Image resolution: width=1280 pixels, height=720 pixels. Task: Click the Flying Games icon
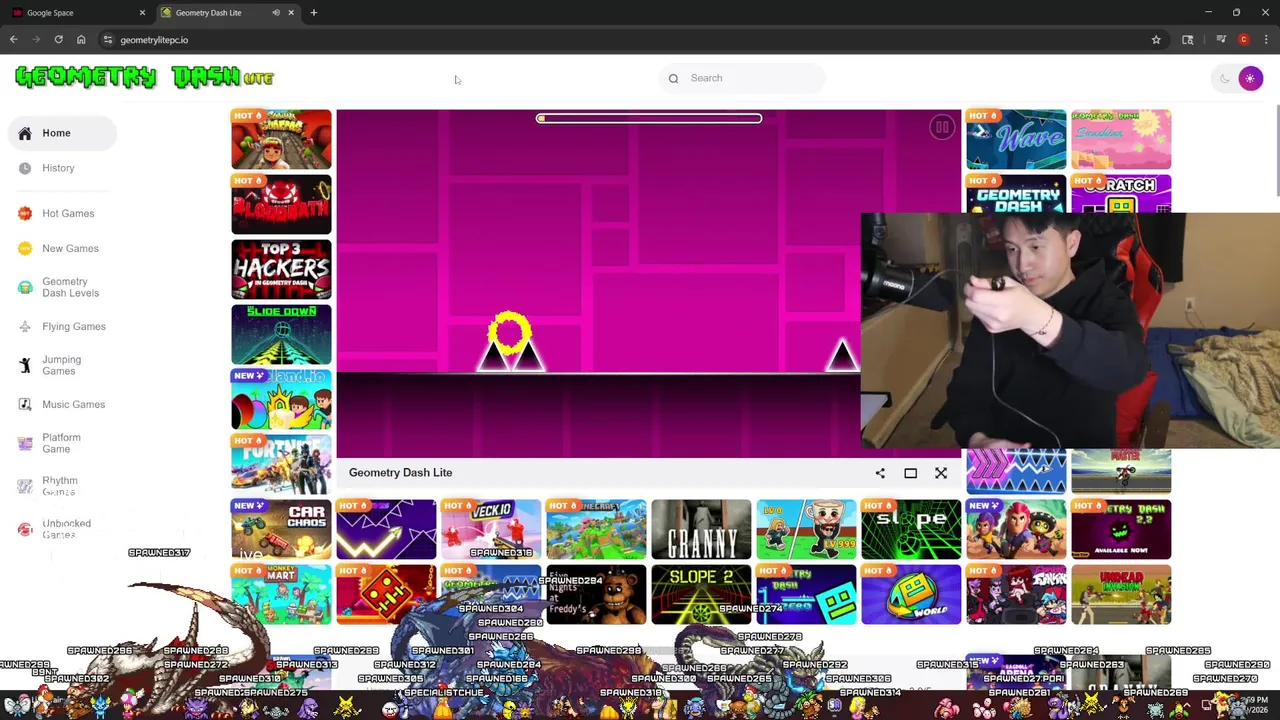[25, 326]
